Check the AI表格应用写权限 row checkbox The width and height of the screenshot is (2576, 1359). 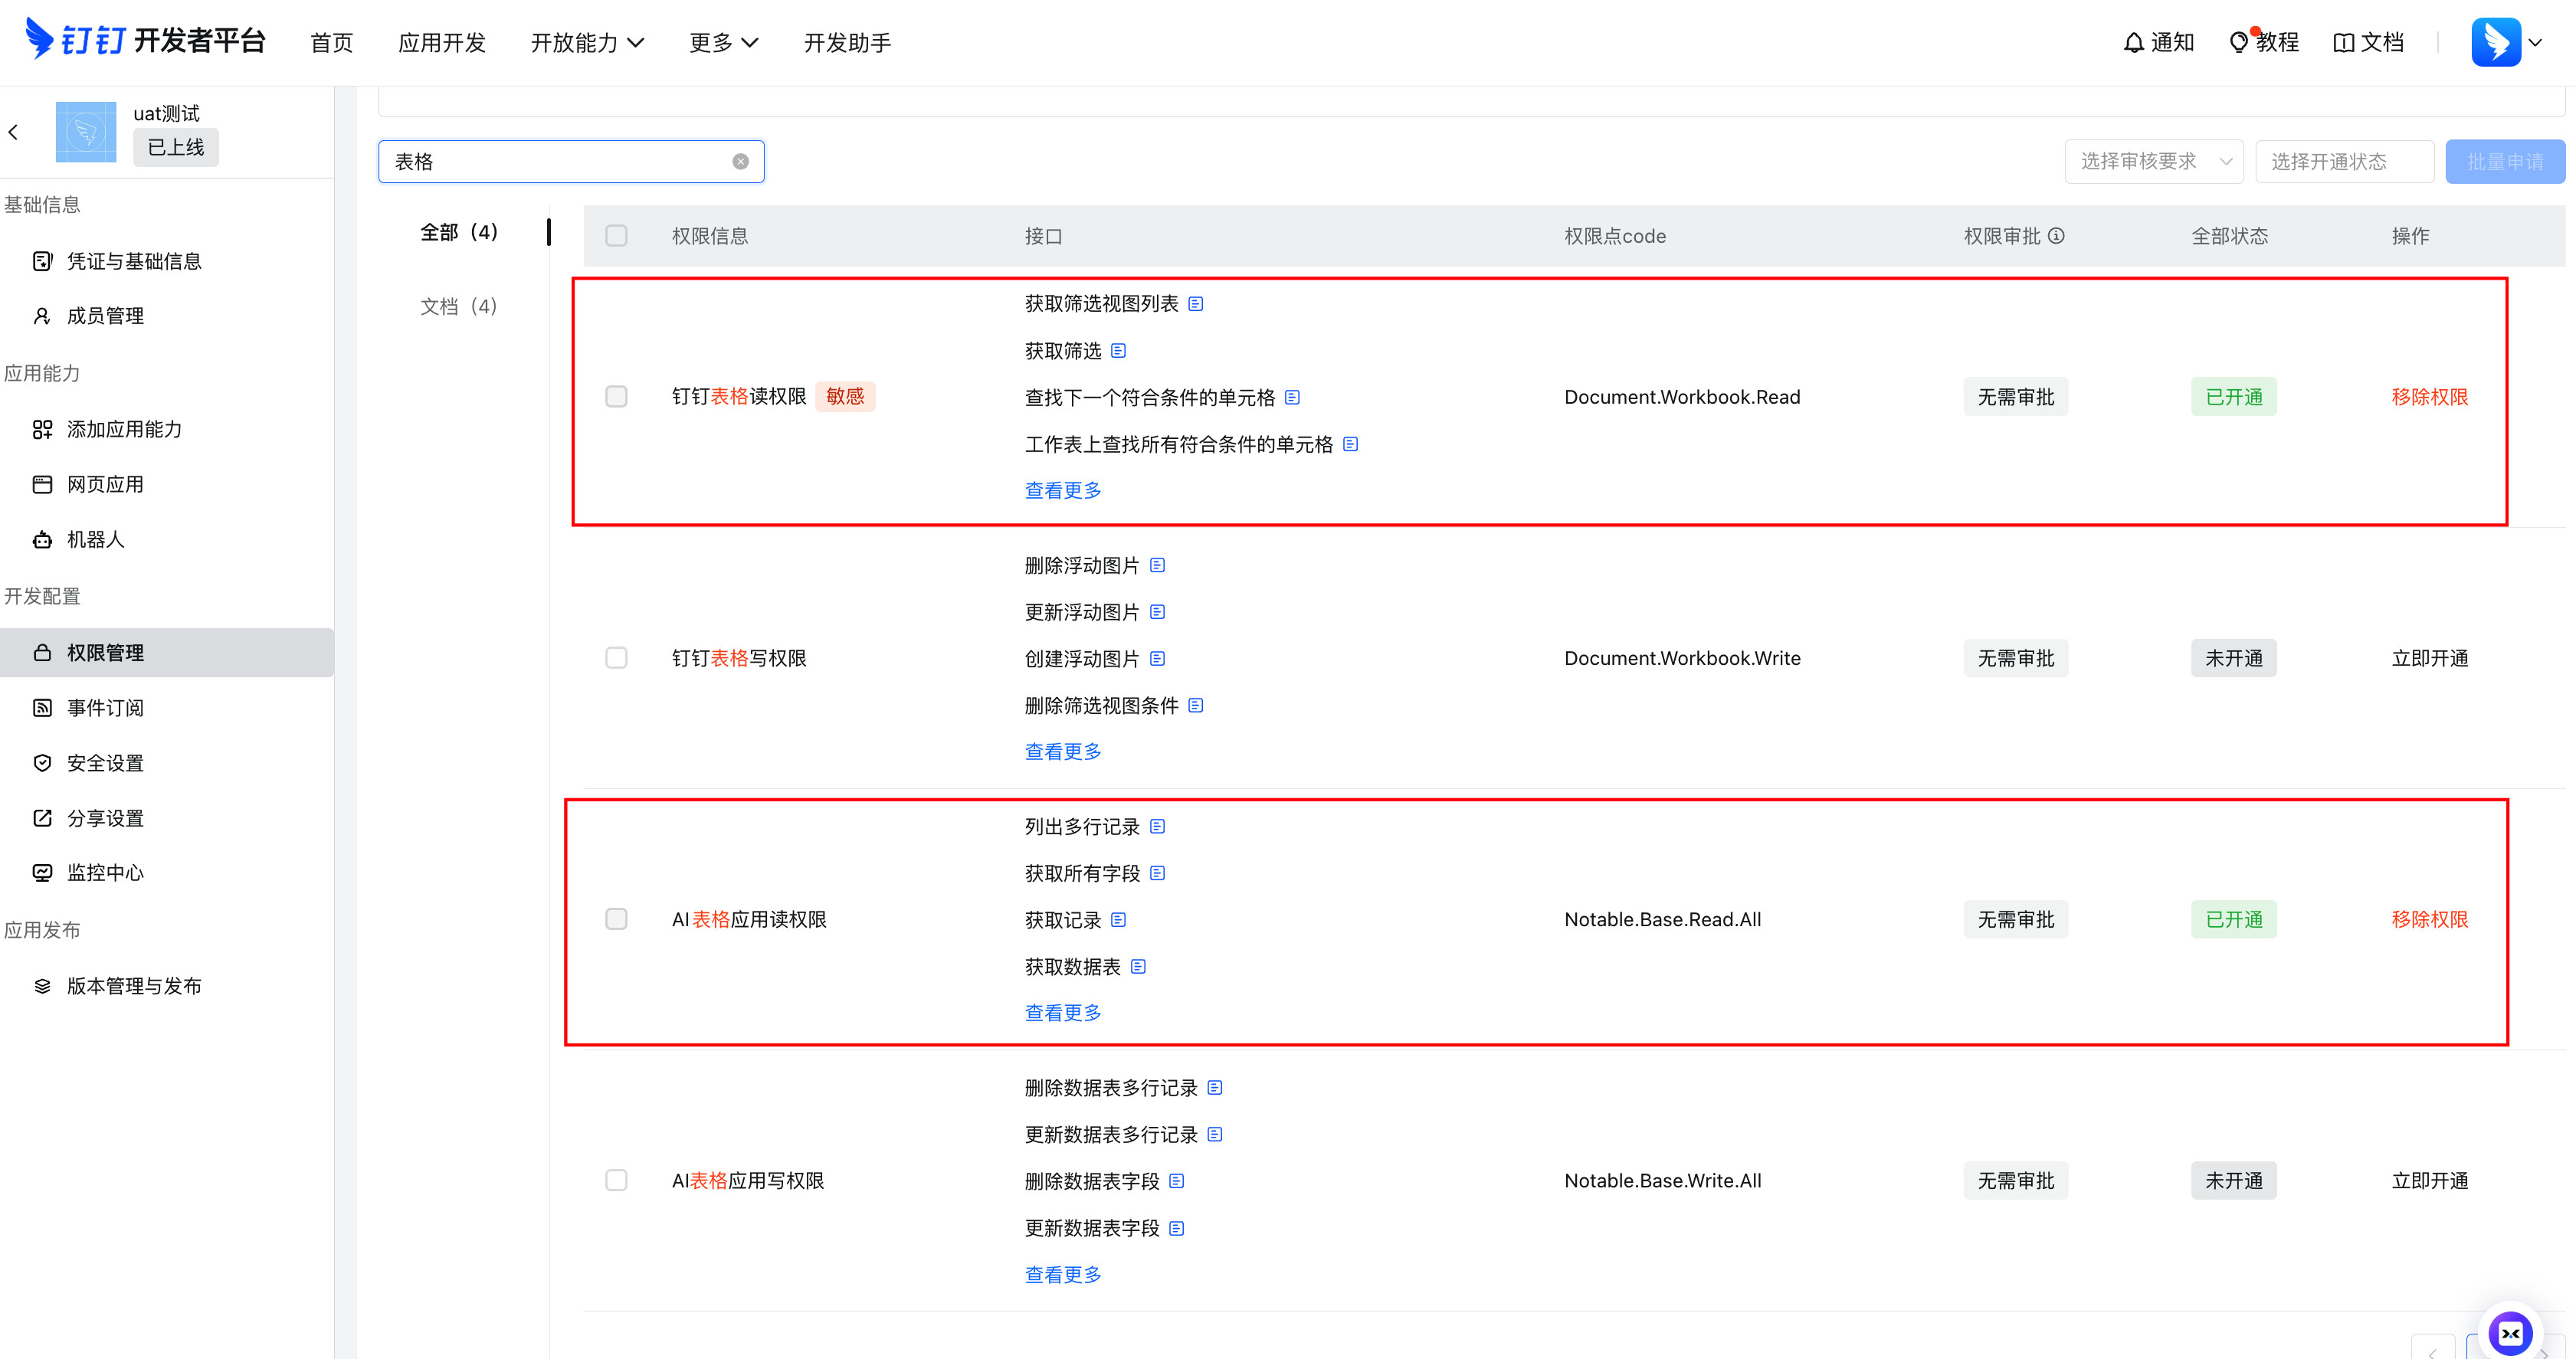tap(616, 1181)
